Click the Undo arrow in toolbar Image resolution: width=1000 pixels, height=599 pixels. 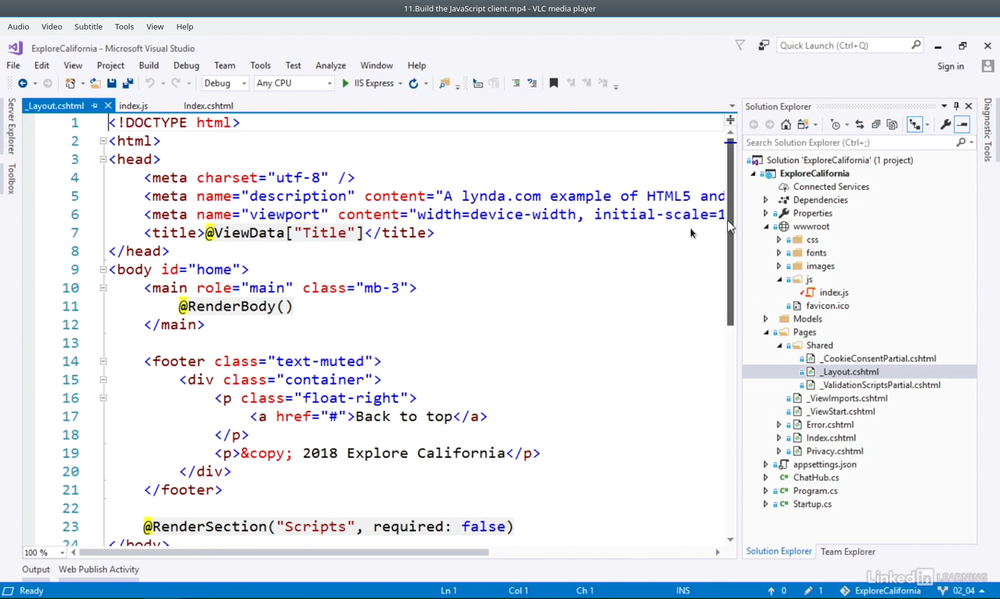tap(150, 83)
